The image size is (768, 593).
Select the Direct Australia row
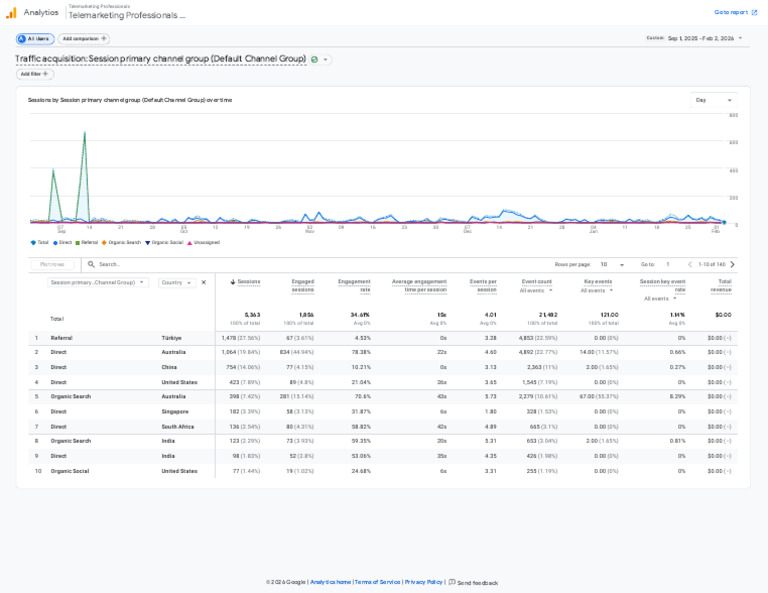(x=383, y=353)
